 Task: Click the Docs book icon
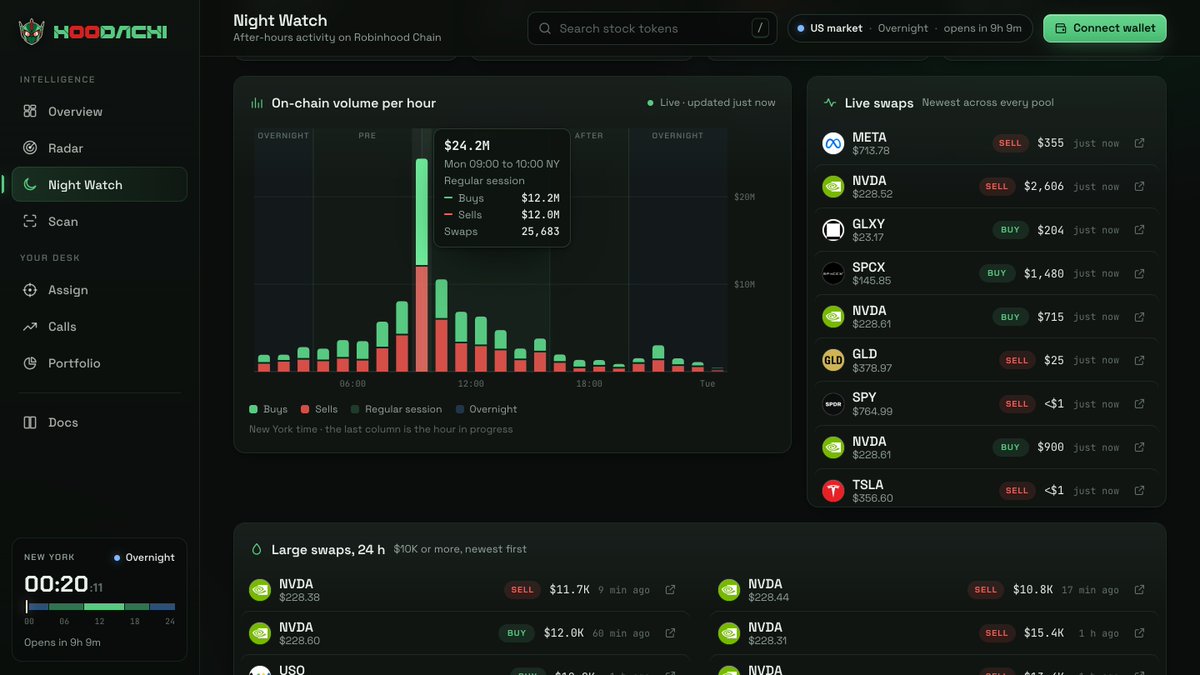[30, 422]
